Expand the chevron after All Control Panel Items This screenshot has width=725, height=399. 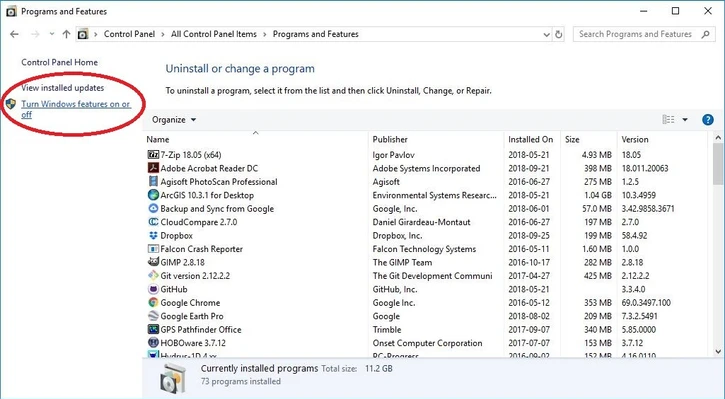265,34
